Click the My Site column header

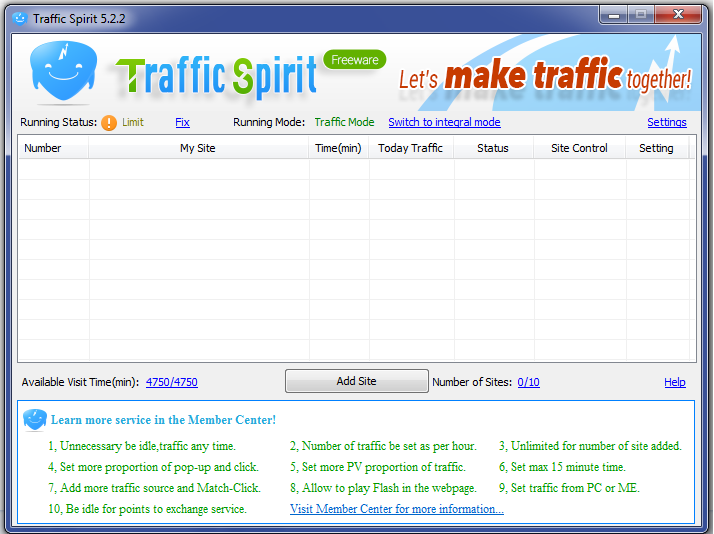(198, 148)
